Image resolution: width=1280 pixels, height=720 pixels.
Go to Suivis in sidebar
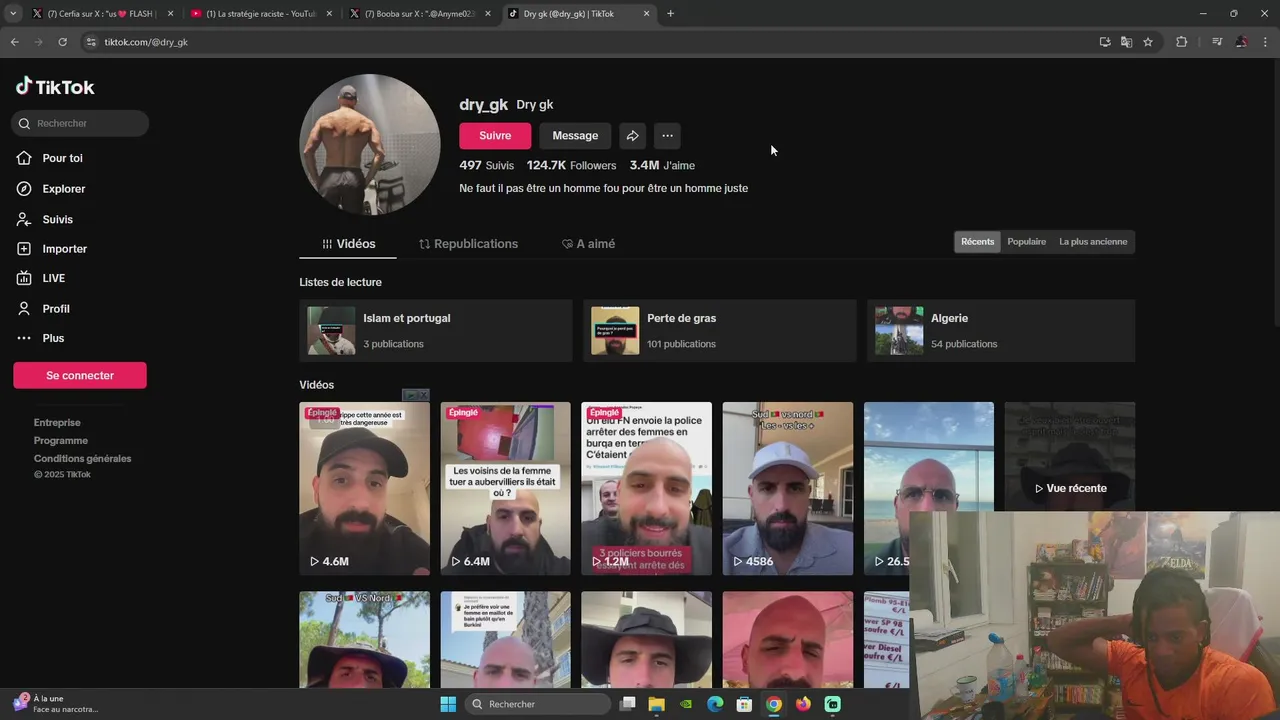pos(45,219)
